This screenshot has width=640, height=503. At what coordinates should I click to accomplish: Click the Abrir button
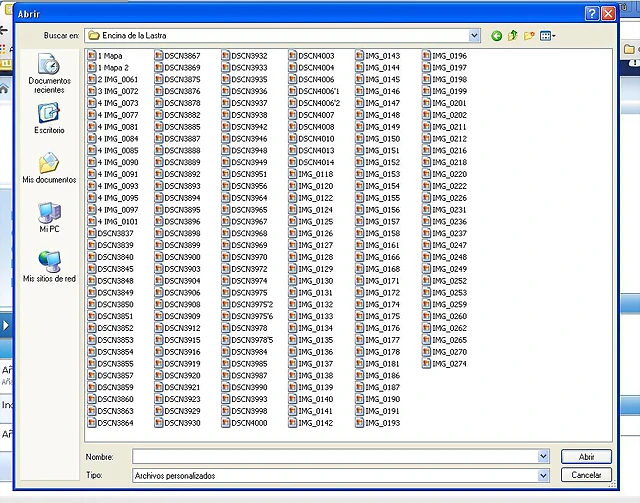(x=586, y=456)
